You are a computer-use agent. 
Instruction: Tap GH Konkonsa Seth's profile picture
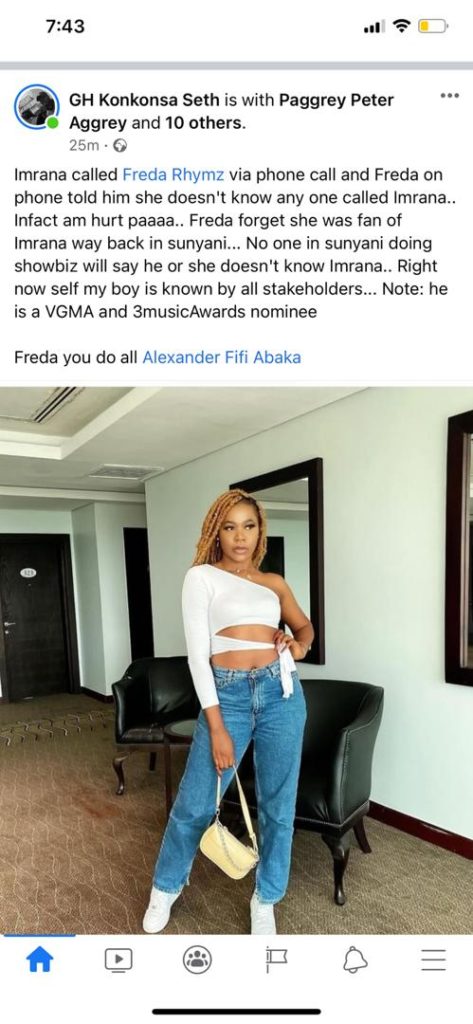click(37, 107)
